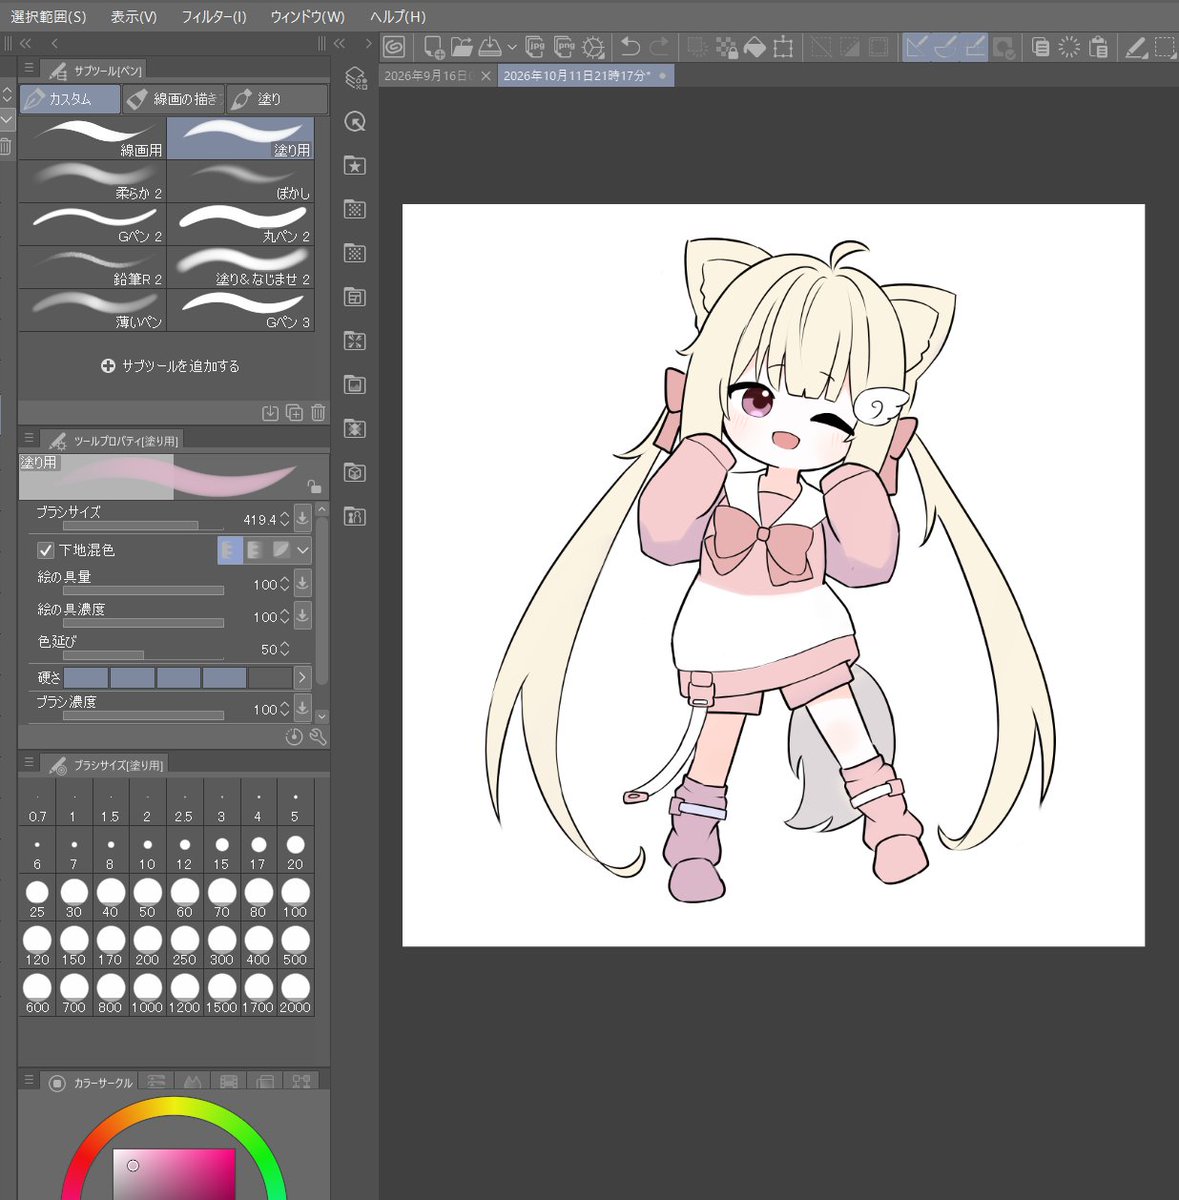The image size is (1179, 1200).
Task: Open tool property settings wrench icon
Action: [x=318, y=737]
